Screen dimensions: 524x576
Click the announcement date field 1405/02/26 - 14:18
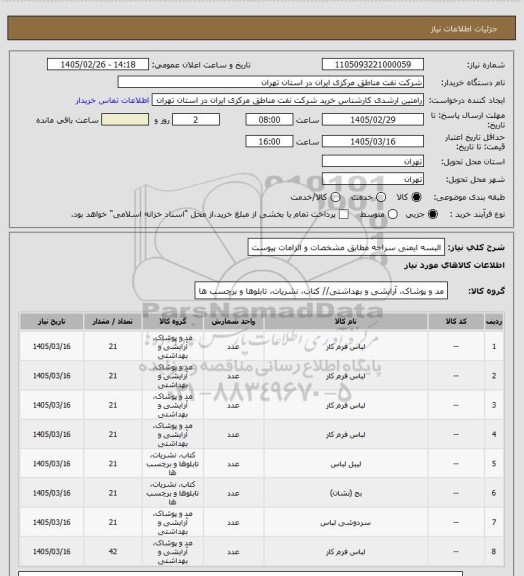pos(98,64)
